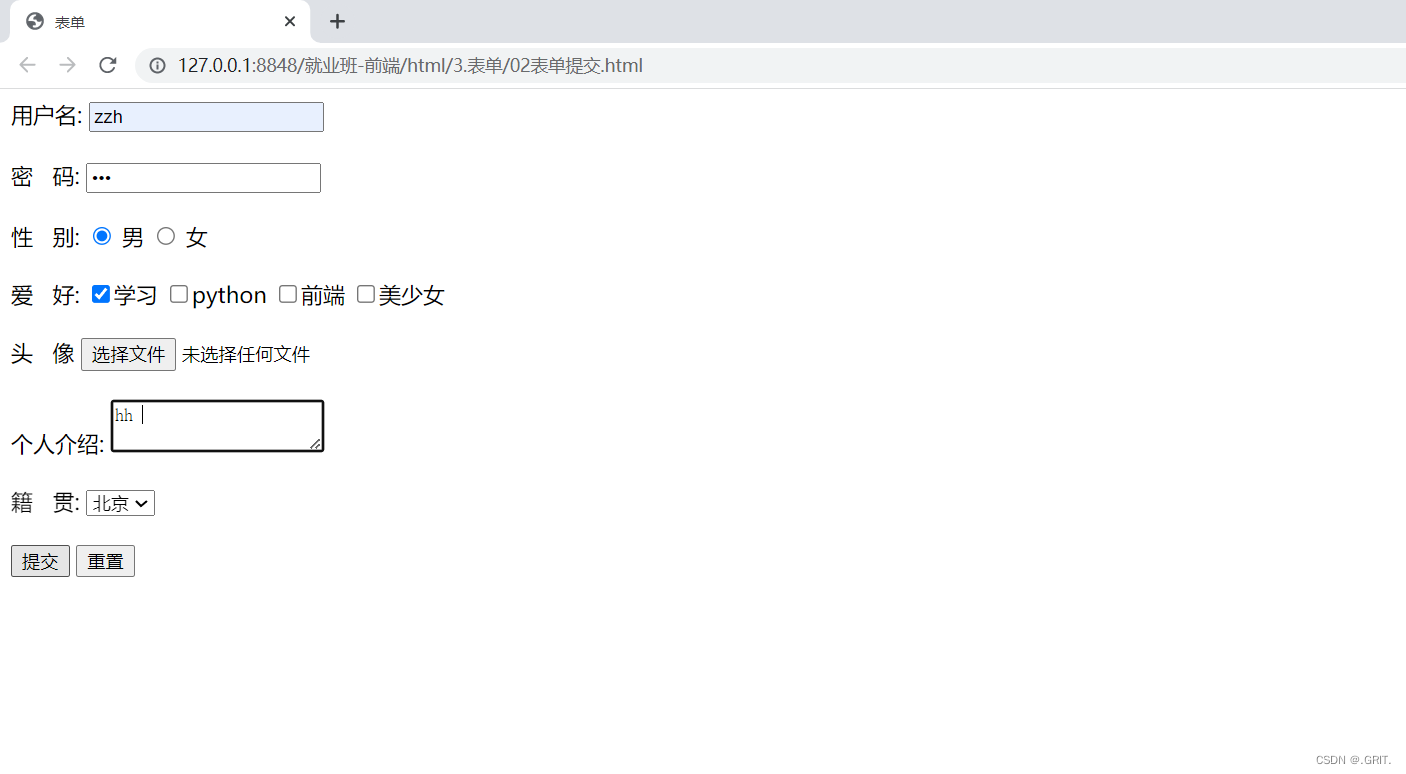Image resolution: width=1406 pixels, height=774 pixels.
Task: Click the 密码 password field
Action: (203, 178)
